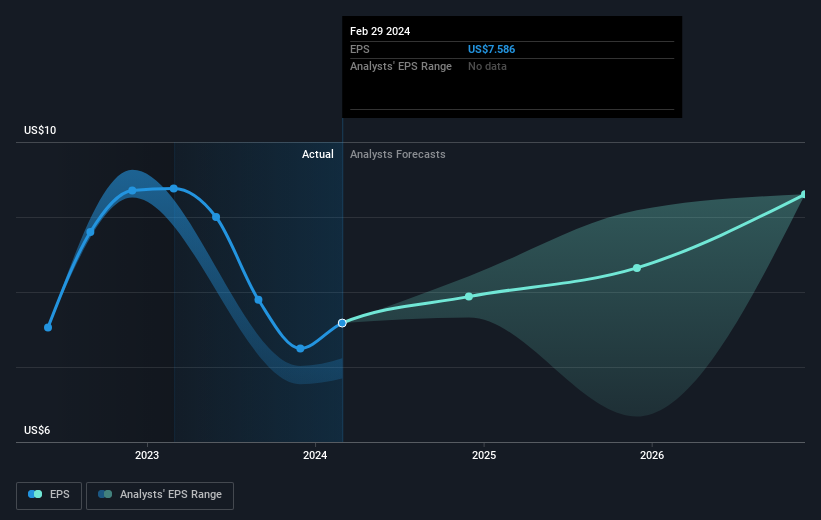Select the first EPS data point in mid-2022
The width and height of the screenshot is (821, 520).
pos(48,327)
